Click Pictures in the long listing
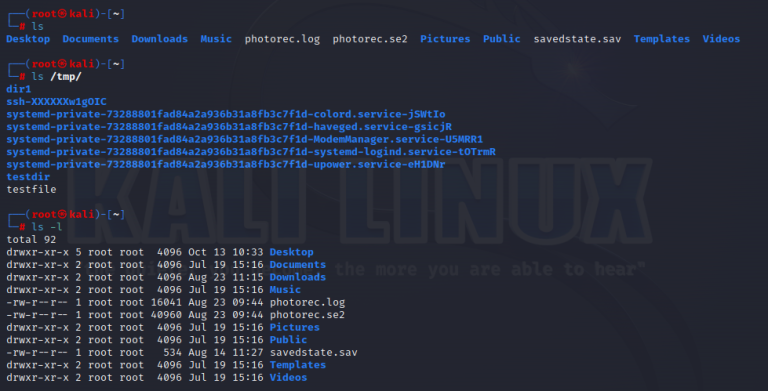Image resolution: width=768 pixels, height=391 pixels. coord(294,327)
